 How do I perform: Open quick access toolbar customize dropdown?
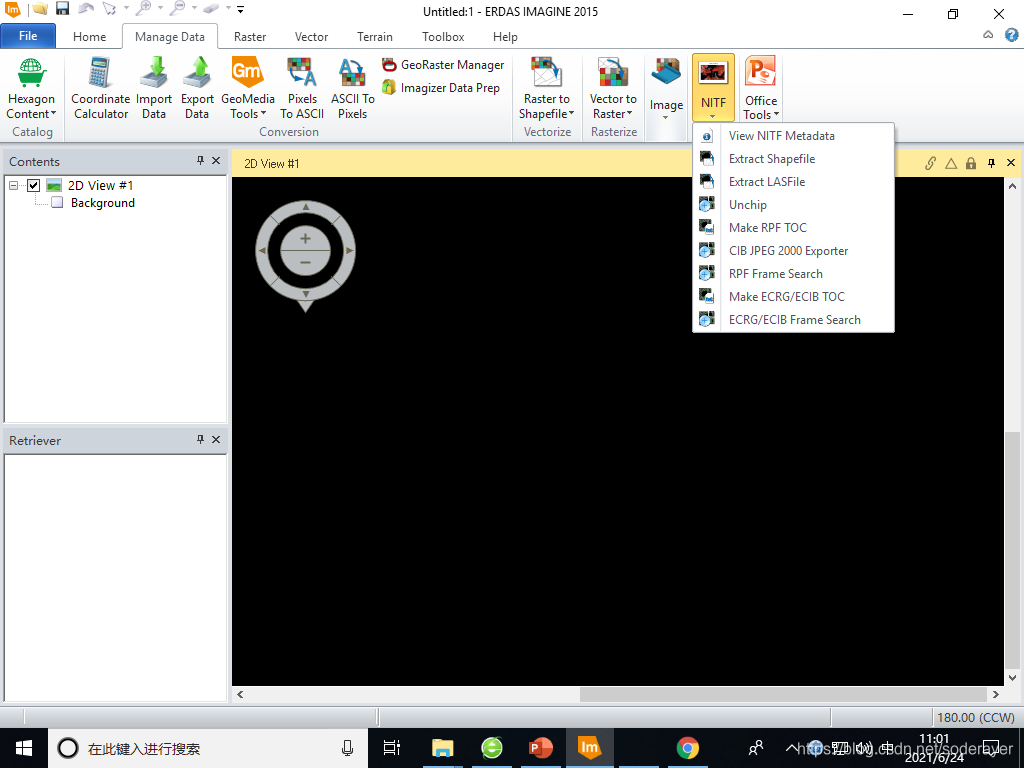tap(240, 9)
